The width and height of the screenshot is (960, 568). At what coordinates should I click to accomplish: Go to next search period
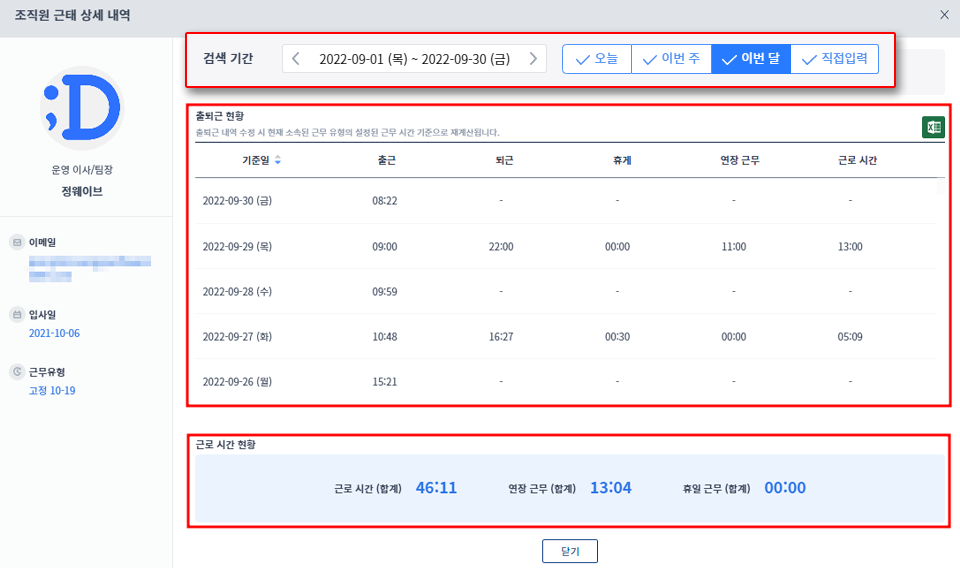coord(533,59)
